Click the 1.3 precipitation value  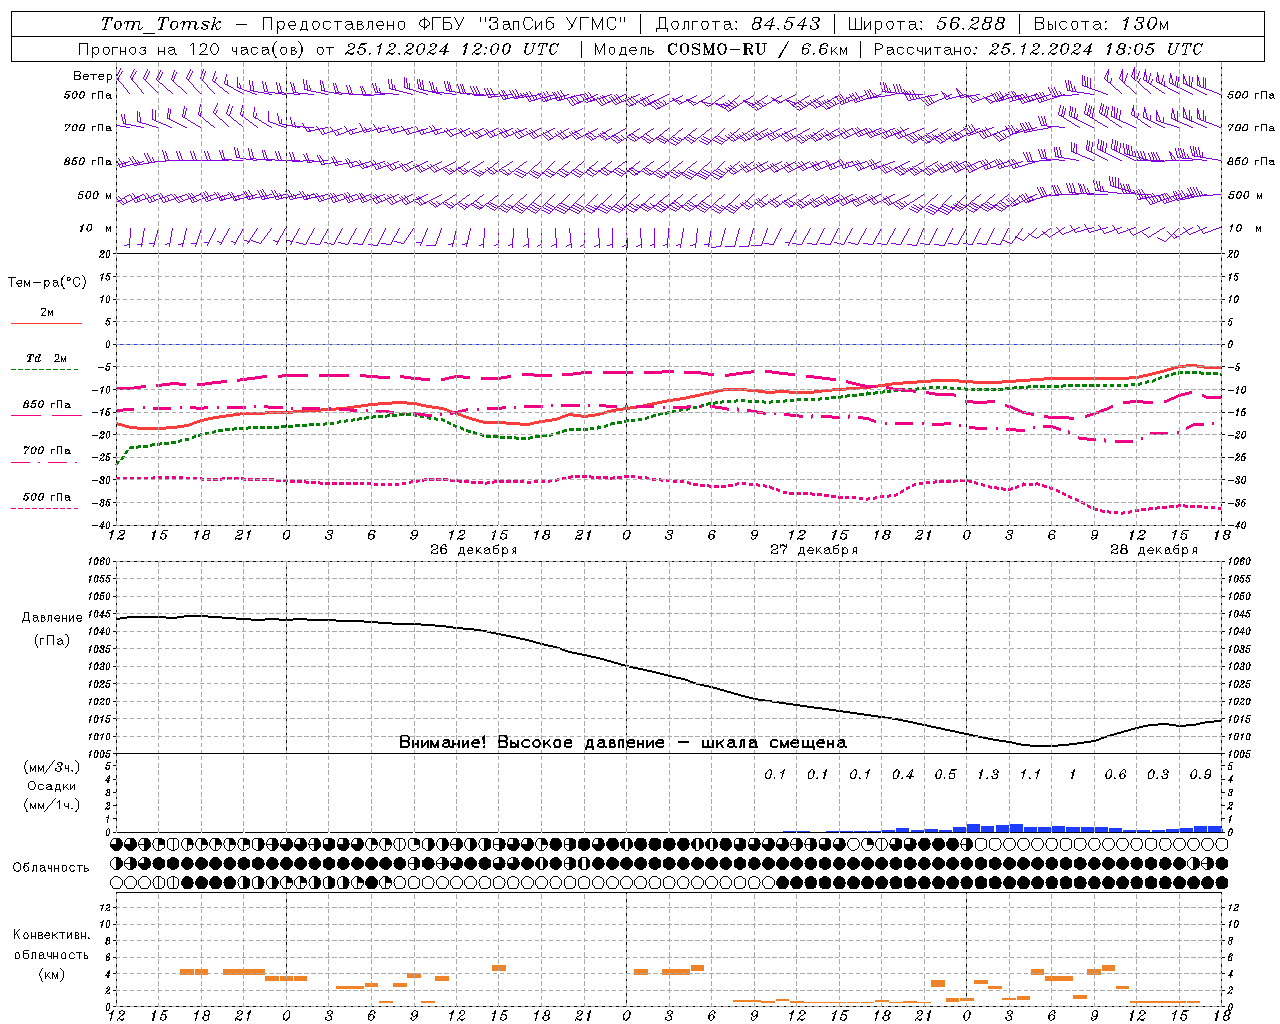point(988,775)
